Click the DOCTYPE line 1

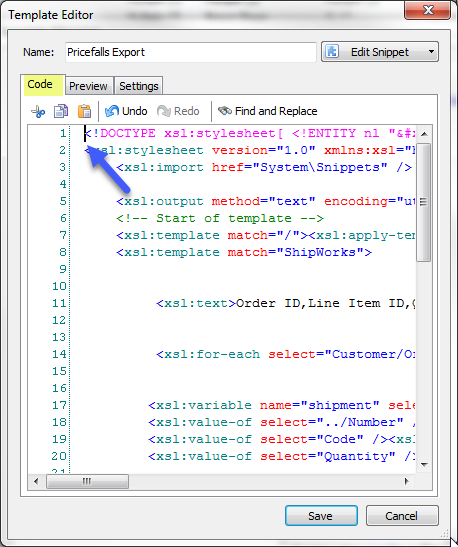(x=250, y=133)
